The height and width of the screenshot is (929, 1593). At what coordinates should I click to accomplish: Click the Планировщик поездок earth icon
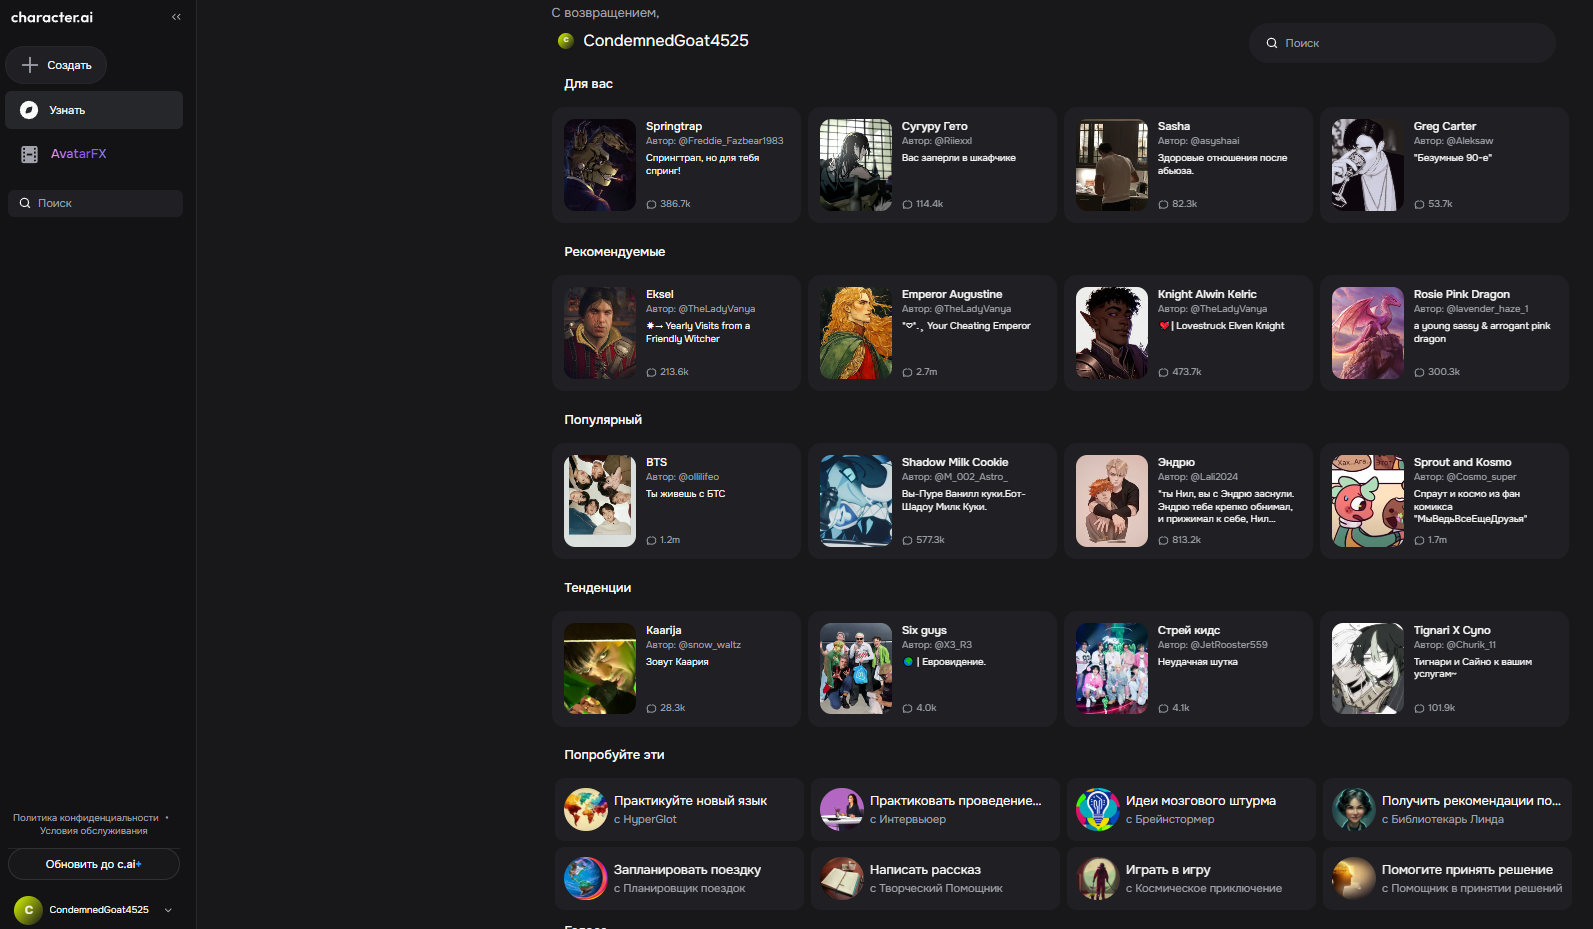tap(586, 879)
